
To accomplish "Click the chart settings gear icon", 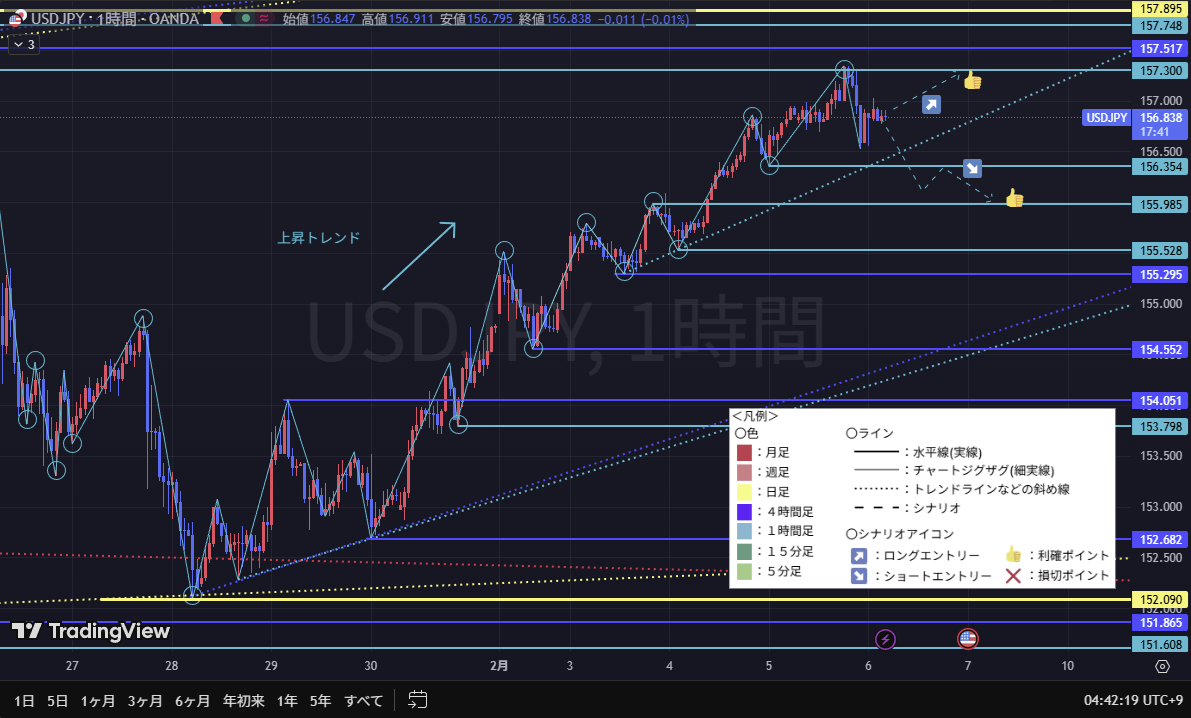I will (x=1162, y=666).
